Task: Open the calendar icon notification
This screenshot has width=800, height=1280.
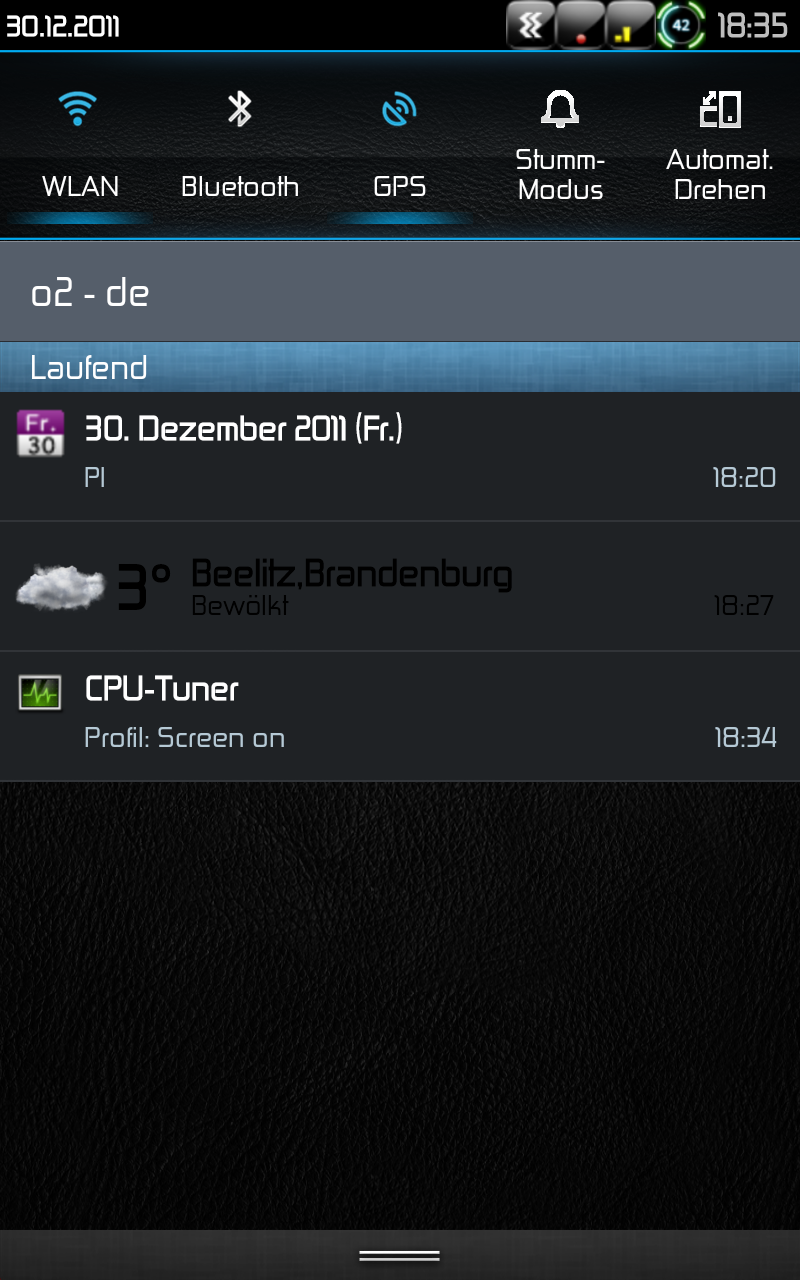Action: tap(41, 433)
